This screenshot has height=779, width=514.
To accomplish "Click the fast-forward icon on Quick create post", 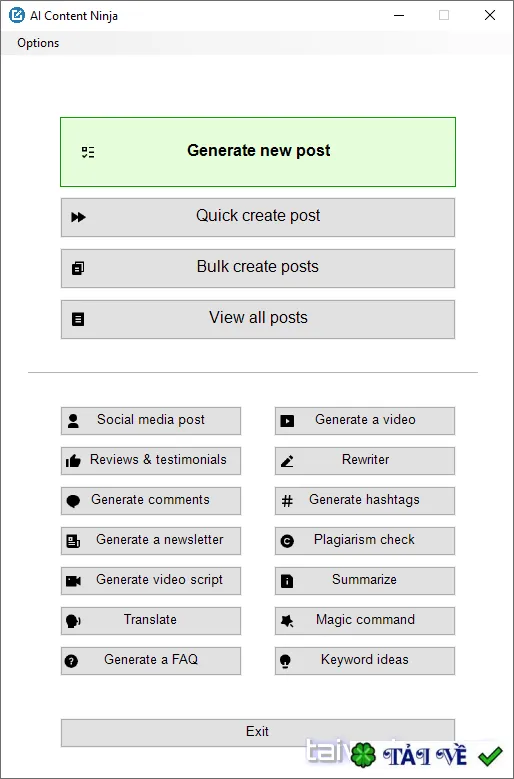I will point(78,217).
